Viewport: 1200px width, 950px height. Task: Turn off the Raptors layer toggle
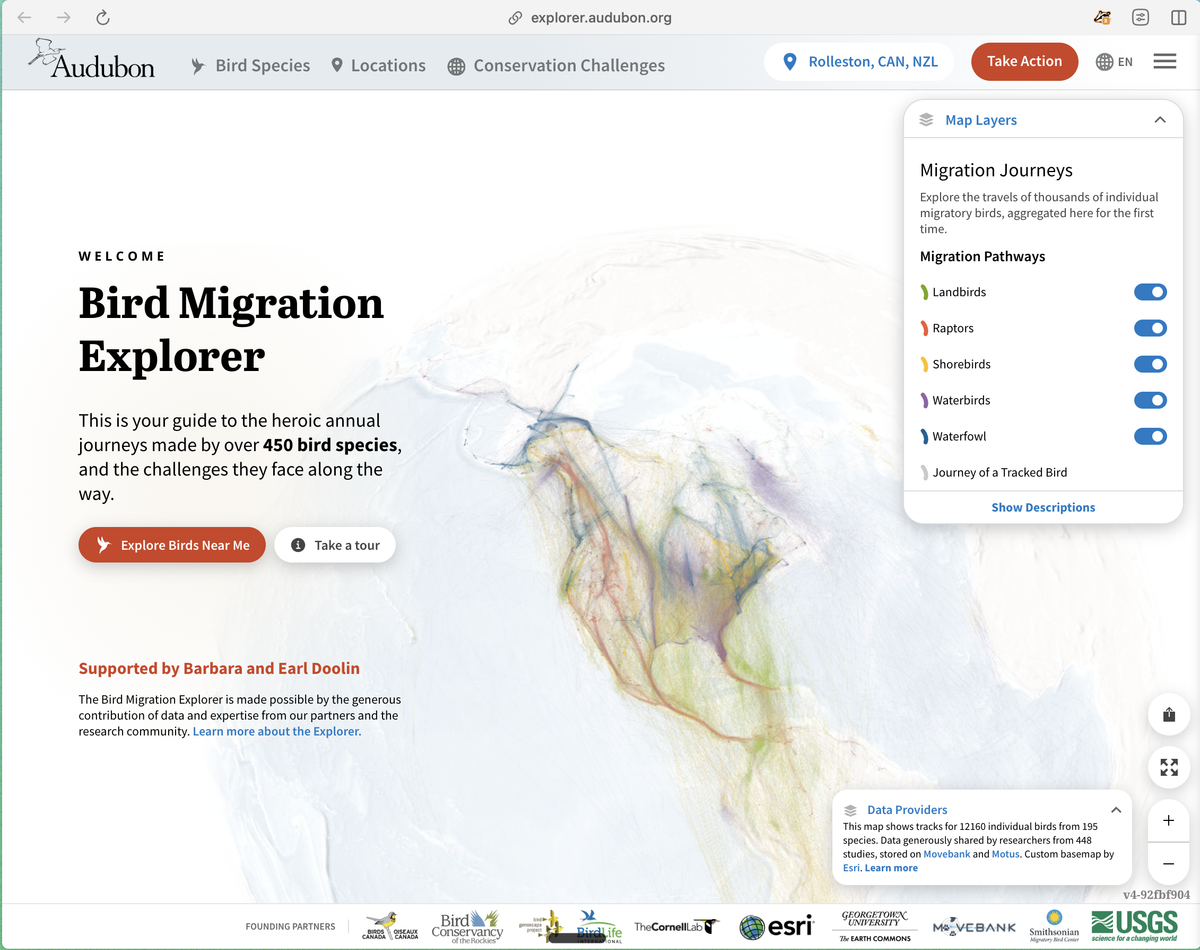[1150, 328]
